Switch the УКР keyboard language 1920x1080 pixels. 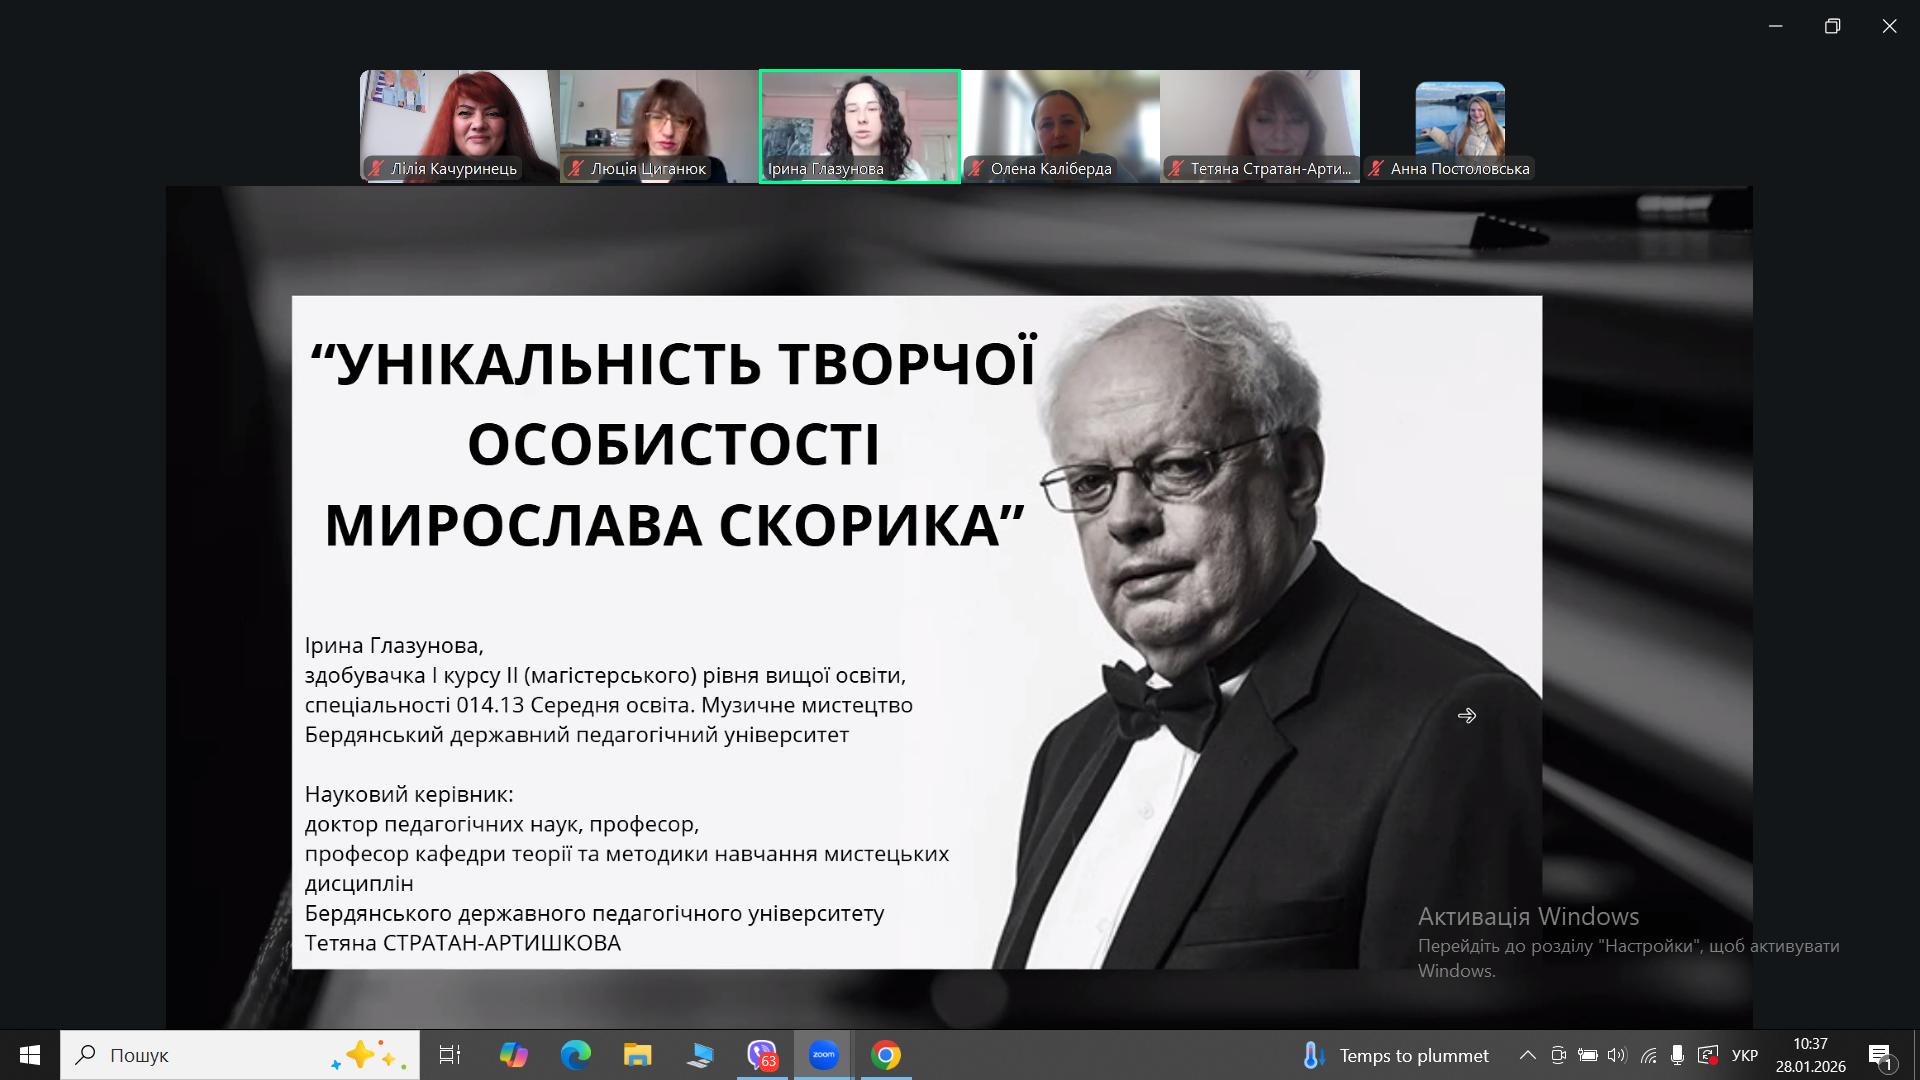point(1744,1055)
